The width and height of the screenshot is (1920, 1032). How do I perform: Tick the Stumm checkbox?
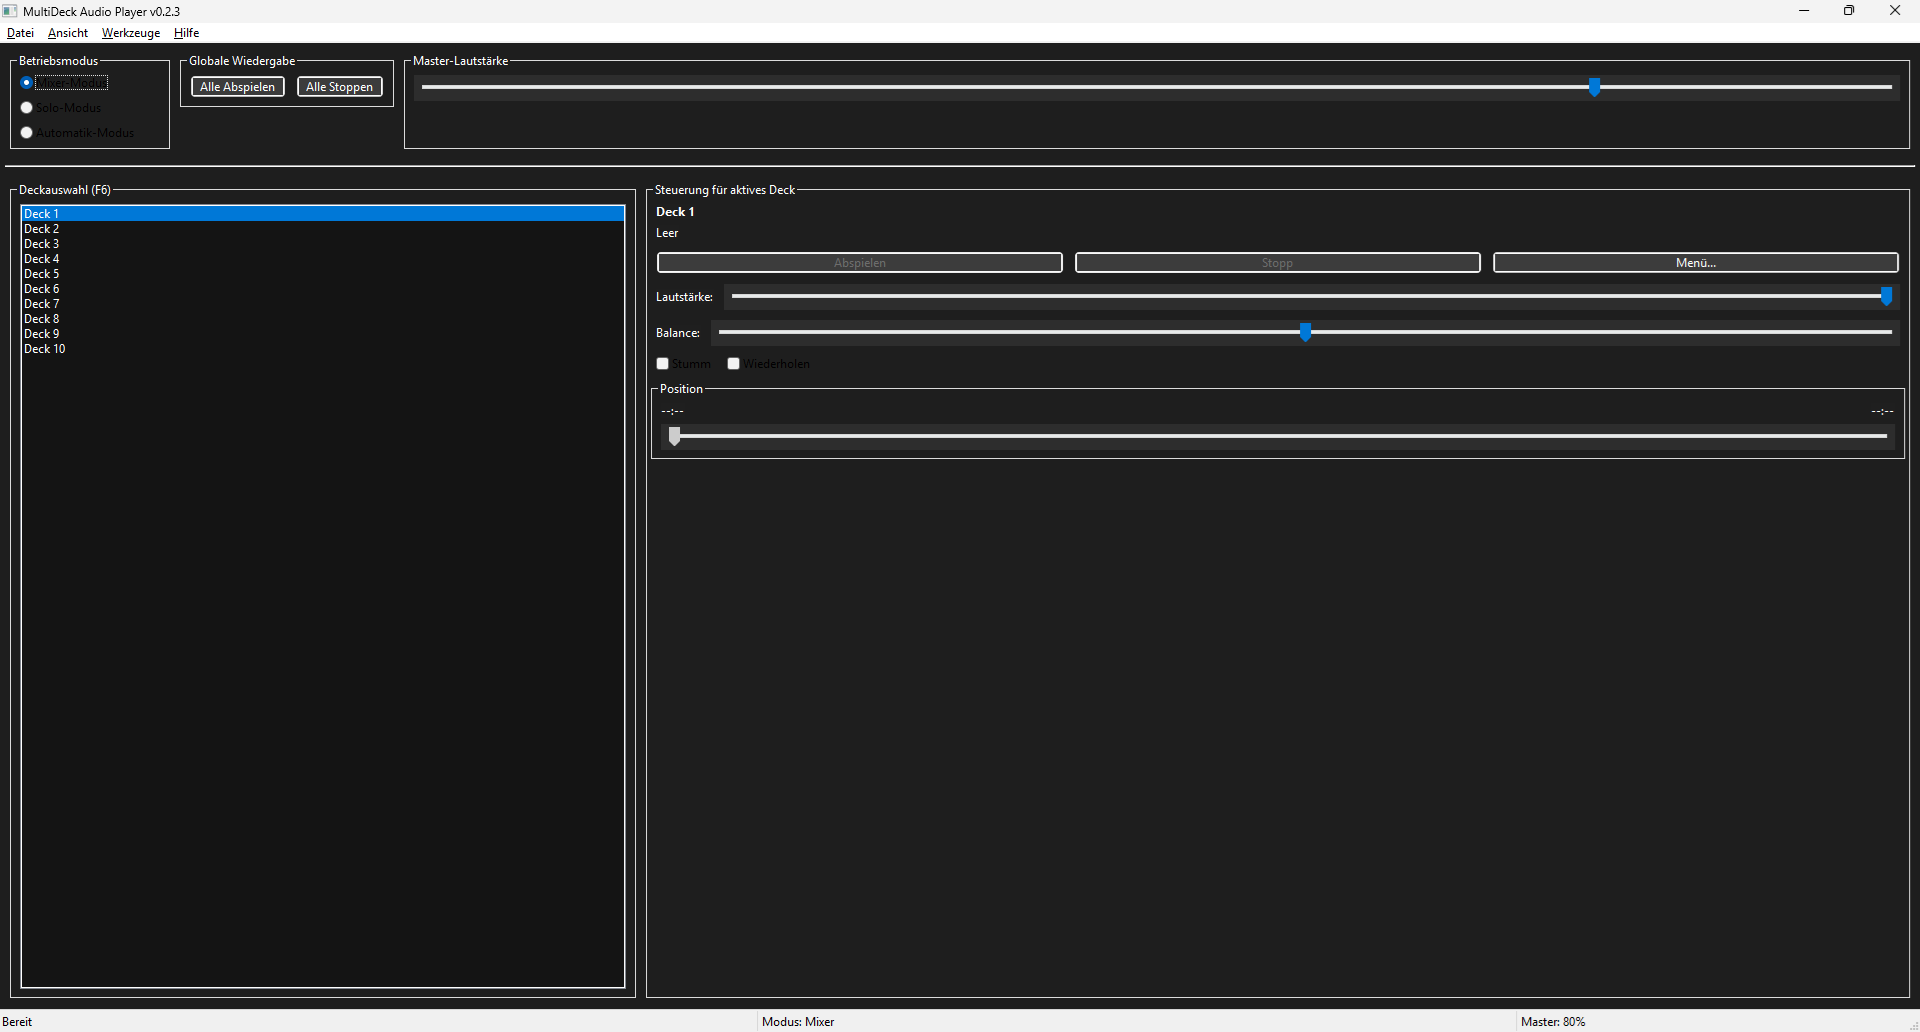(x=663, y=364)
